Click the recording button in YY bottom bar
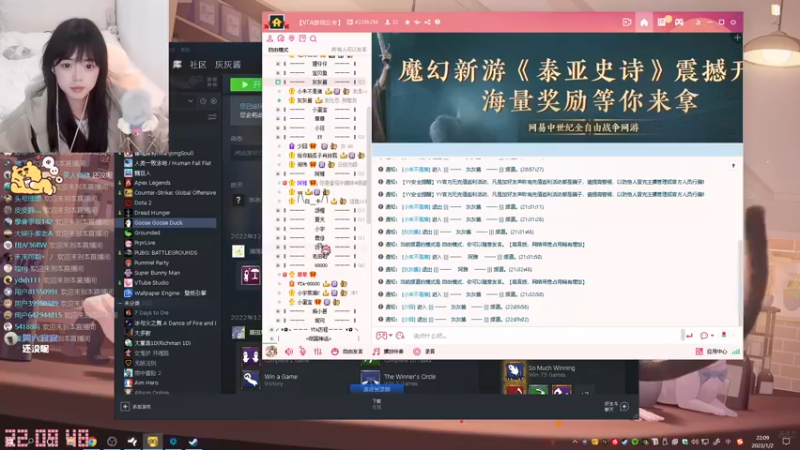Screen dimensions: 800x450 (424, 352)
